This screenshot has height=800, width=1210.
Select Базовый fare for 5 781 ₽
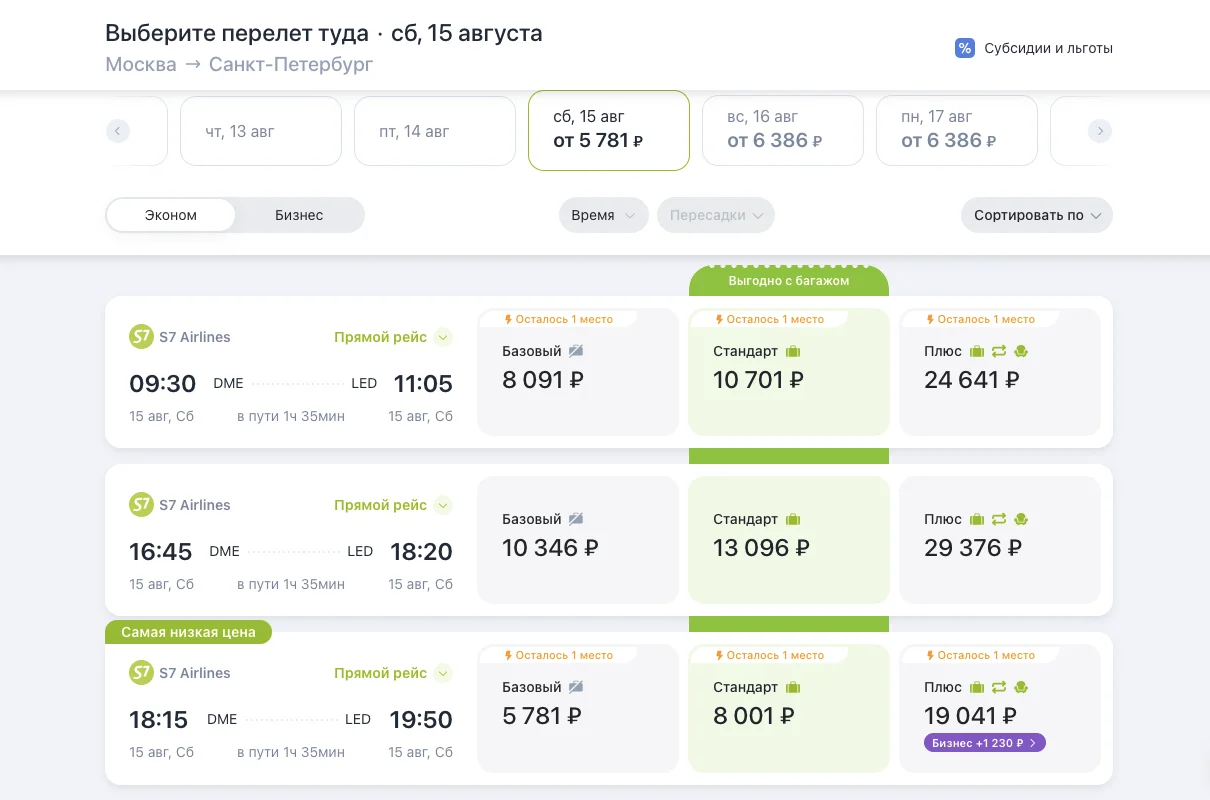[x=578, y=708]
